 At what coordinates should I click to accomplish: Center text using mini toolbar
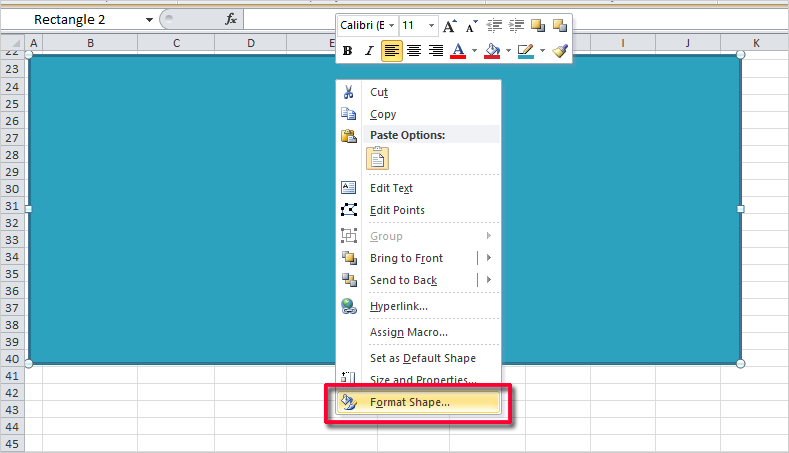(414, 51)
